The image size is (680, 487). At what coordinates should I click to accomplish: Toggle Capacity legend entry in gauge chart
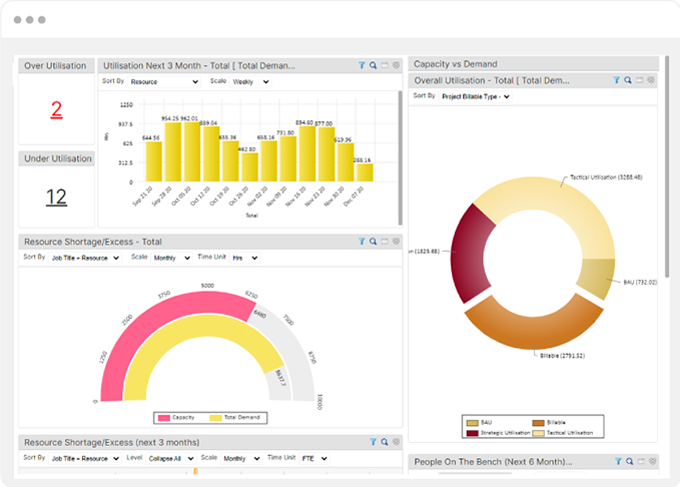pyautogui.click(x=177, y=418)
